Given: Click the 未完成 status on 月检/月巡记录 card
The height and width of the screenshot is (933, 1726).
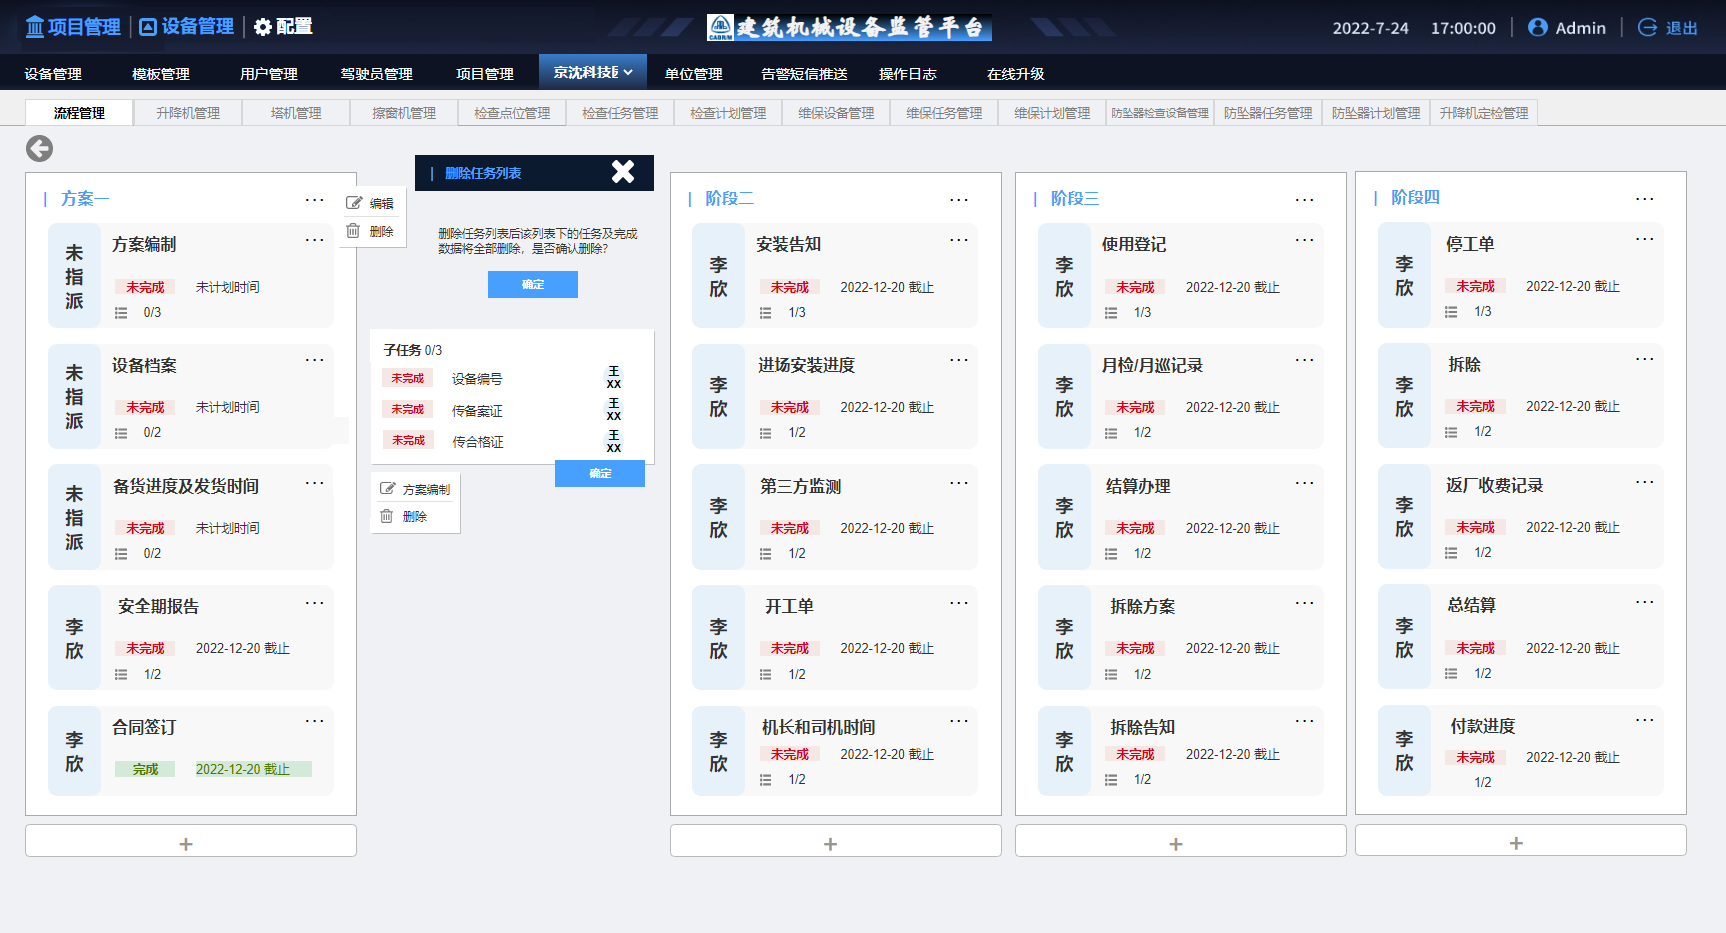Looking at the screenshot, I should point(1135,407).
